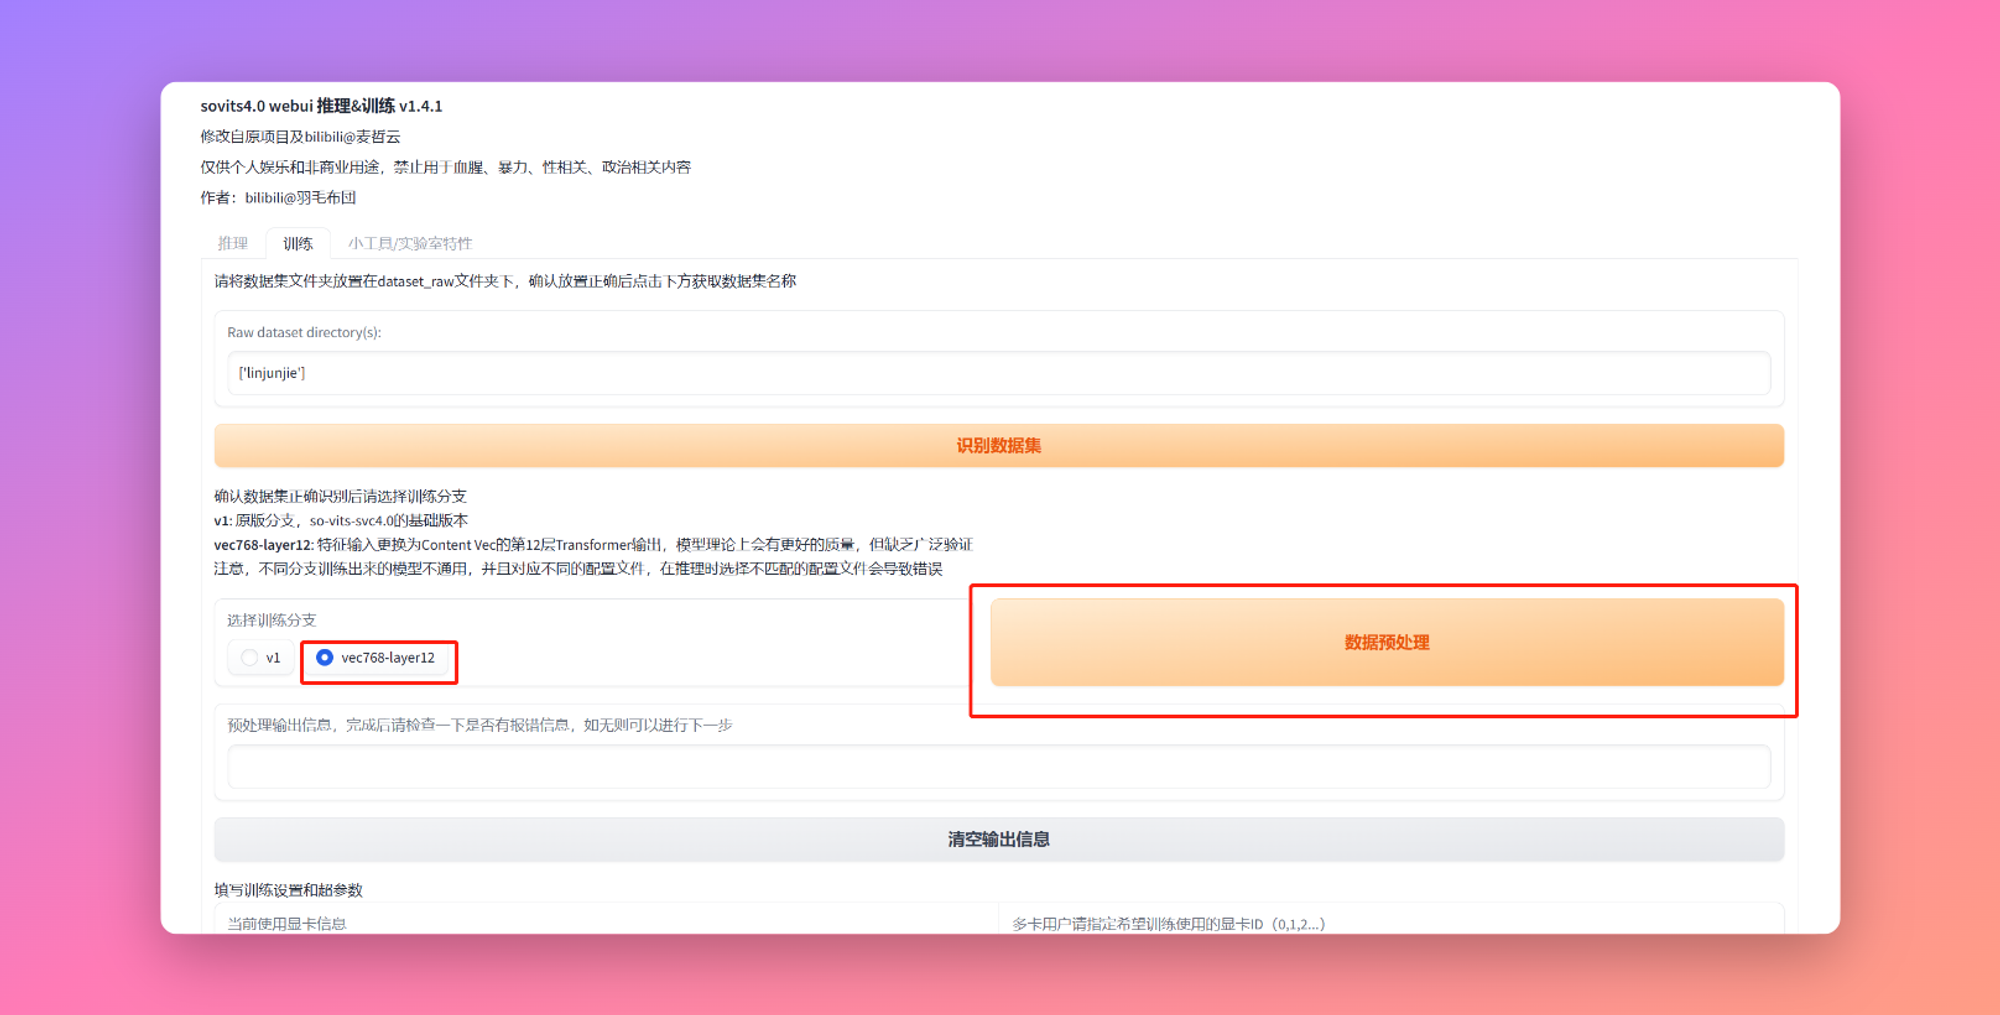Click the 选择训练分支 label
The width and height of the screenshot is (2000, 1015).
[x=271, y=620]
